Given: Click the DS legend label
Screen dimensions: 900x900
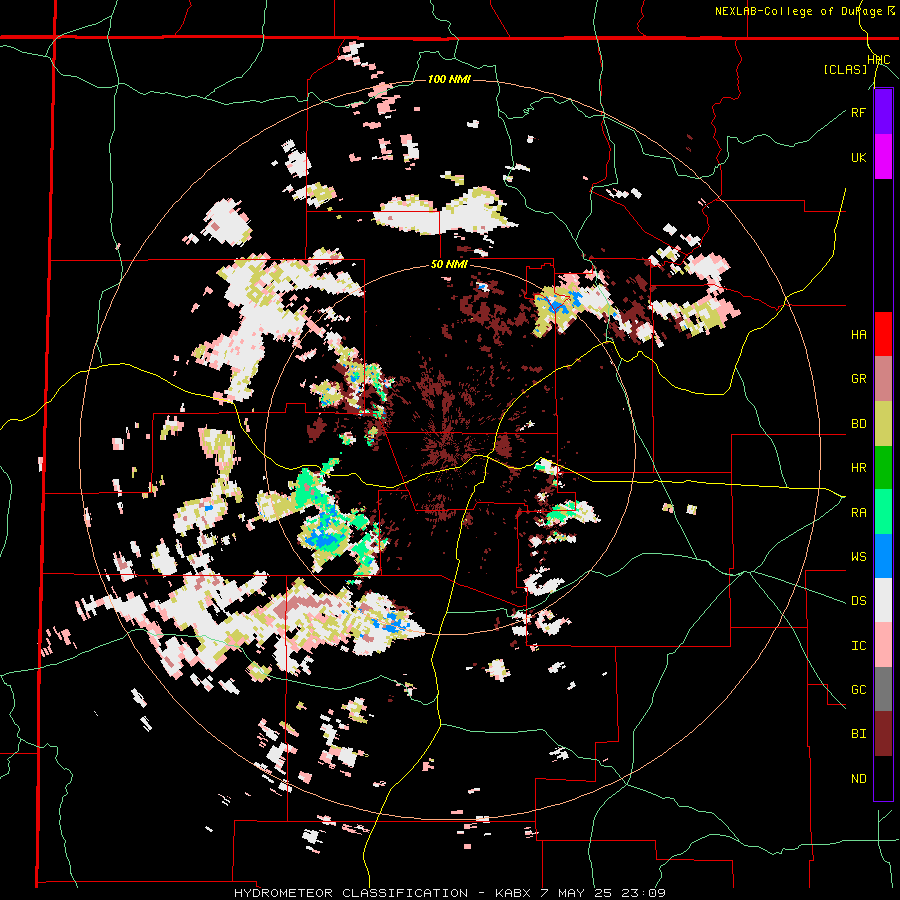Looking at the screenshot, I should (x=858, y=601).
